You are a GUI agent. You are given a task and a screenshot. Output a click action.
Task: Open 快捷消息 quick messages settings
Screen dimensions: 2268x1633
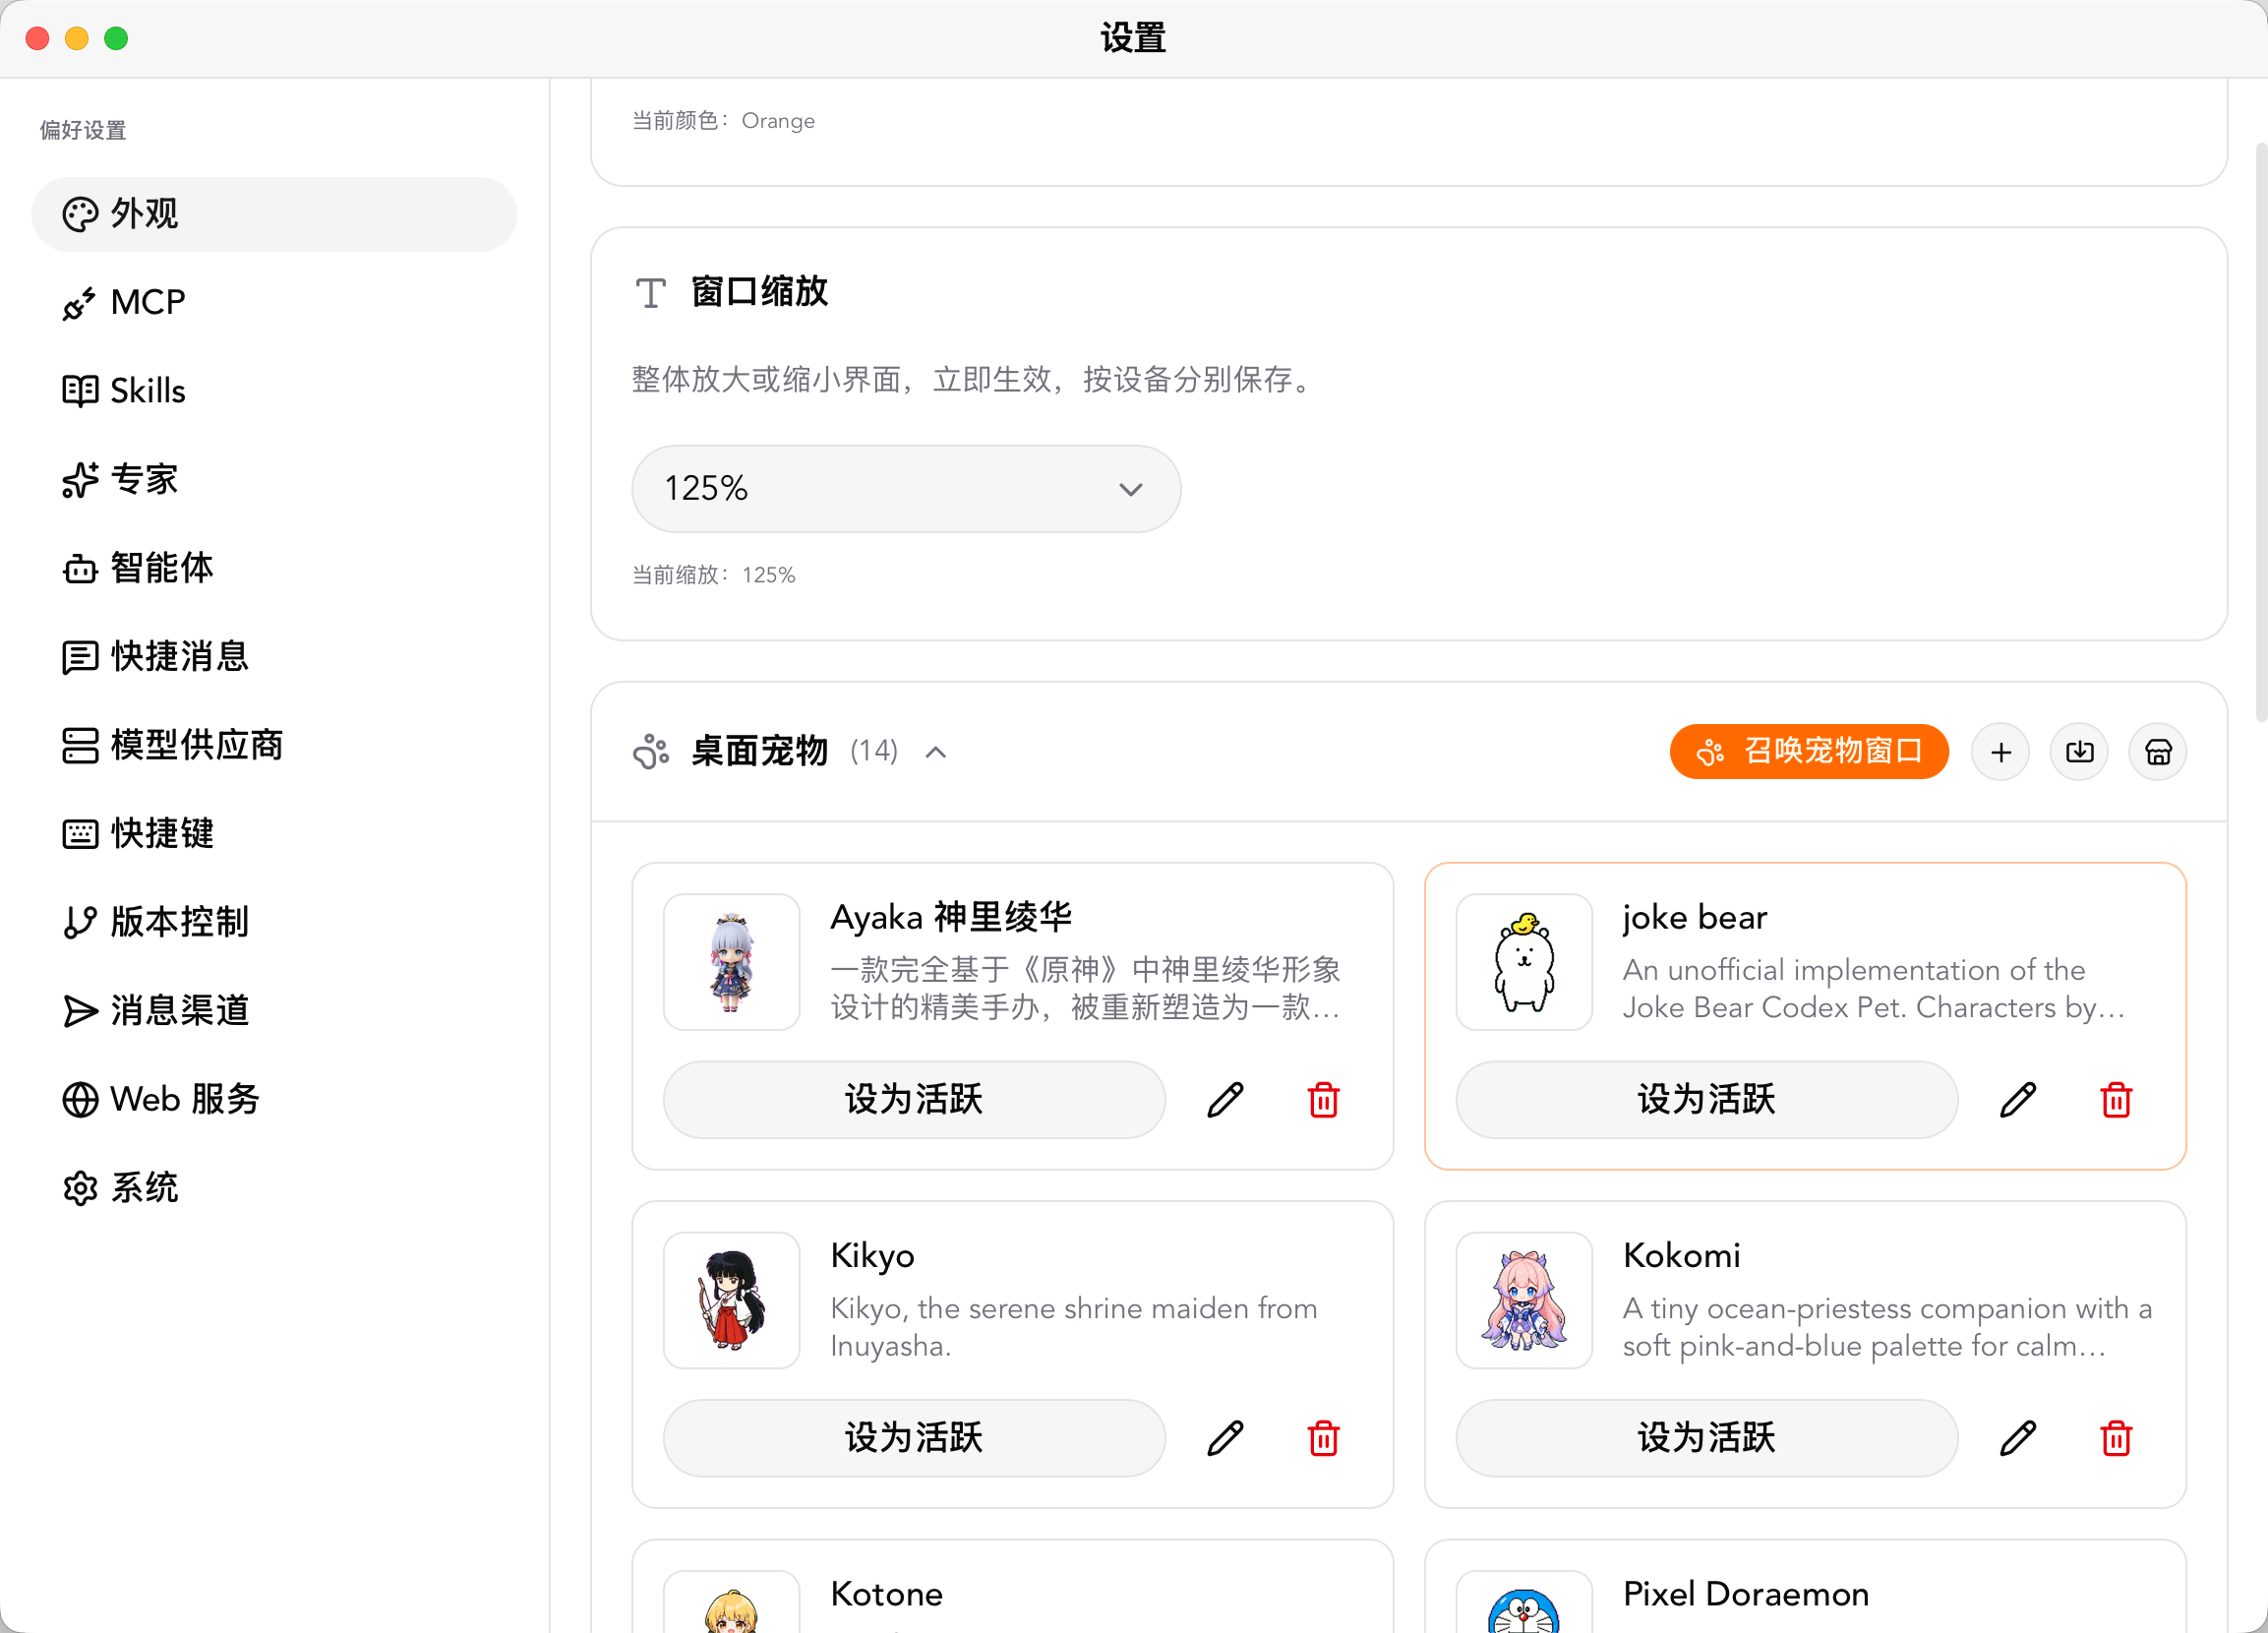coord(274,657)
